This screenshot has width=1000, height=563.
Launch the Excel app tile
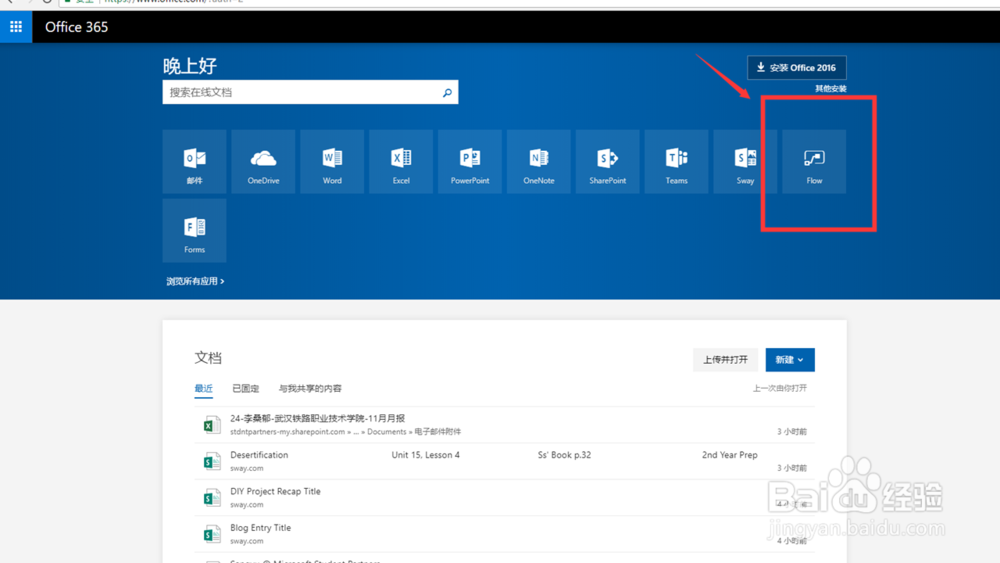click(x=401, y=161)
